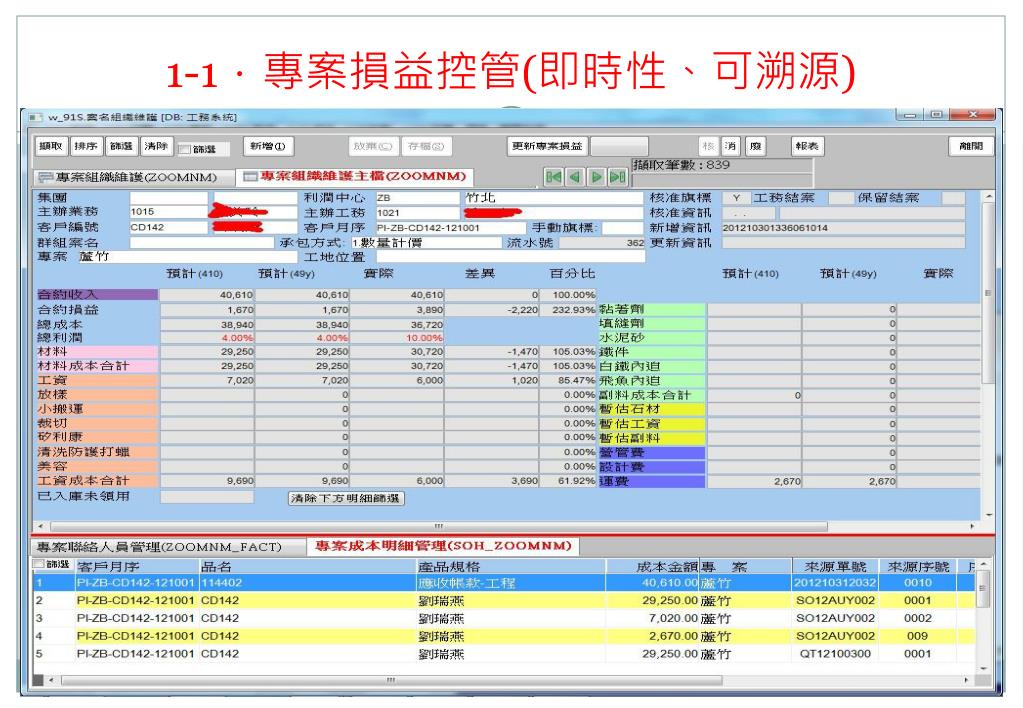Go to the first record navigation arrow
1023x708 pixels.
pyautogui.click(x=553, y=177)
